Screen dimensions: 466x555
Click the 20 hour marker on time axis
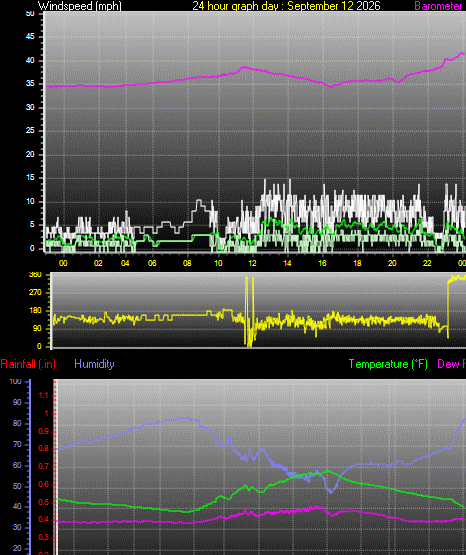[392, 263]
